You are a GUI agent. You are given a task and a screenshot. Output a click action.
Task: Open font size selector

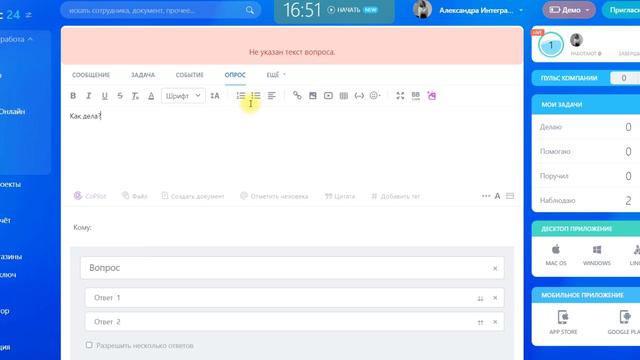pyautogui.click(x=215, y=96)
